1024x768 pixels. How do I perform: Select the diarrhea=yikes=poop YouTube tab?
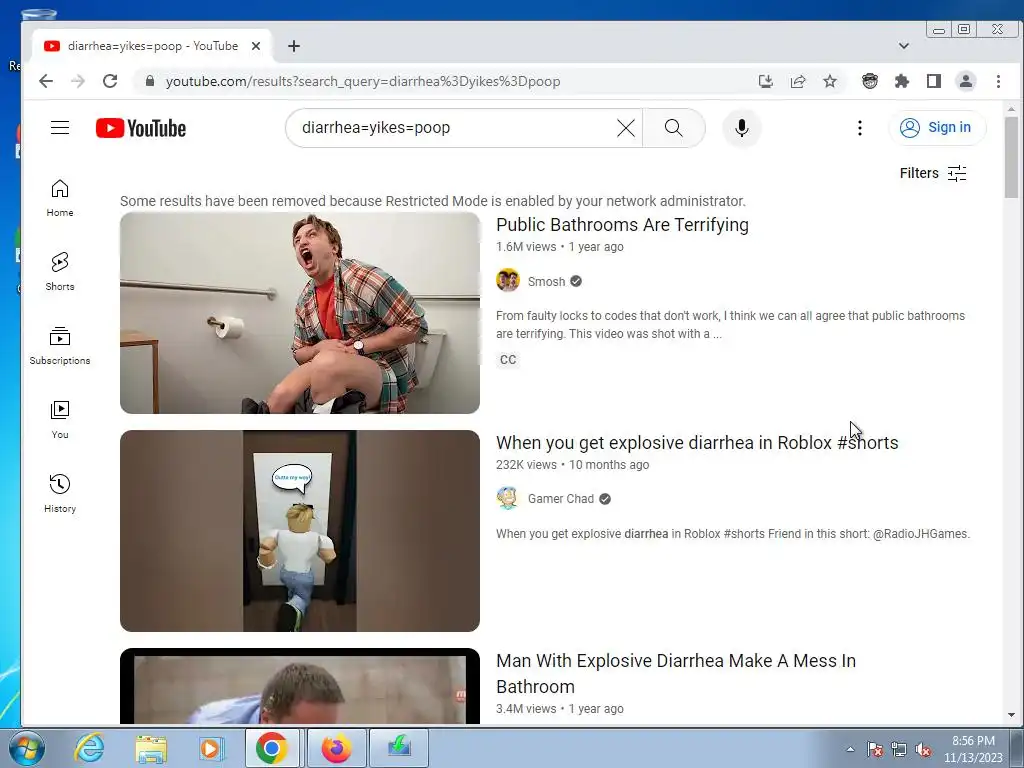[x=153, y=46]
